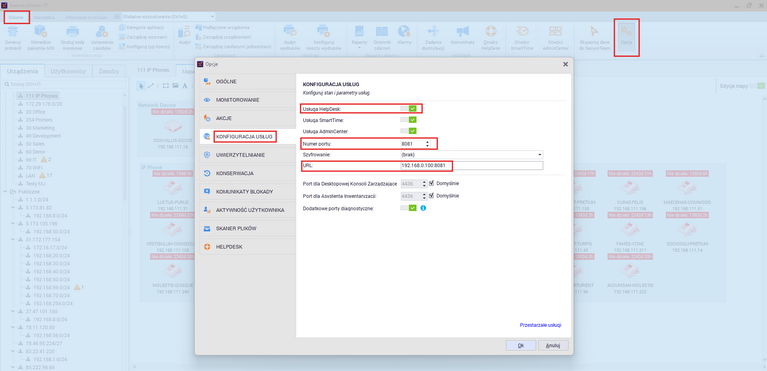Open Audyt wydruków from ribbon
The width and height of the screenshot is (767, 371).
coord(290,38)
